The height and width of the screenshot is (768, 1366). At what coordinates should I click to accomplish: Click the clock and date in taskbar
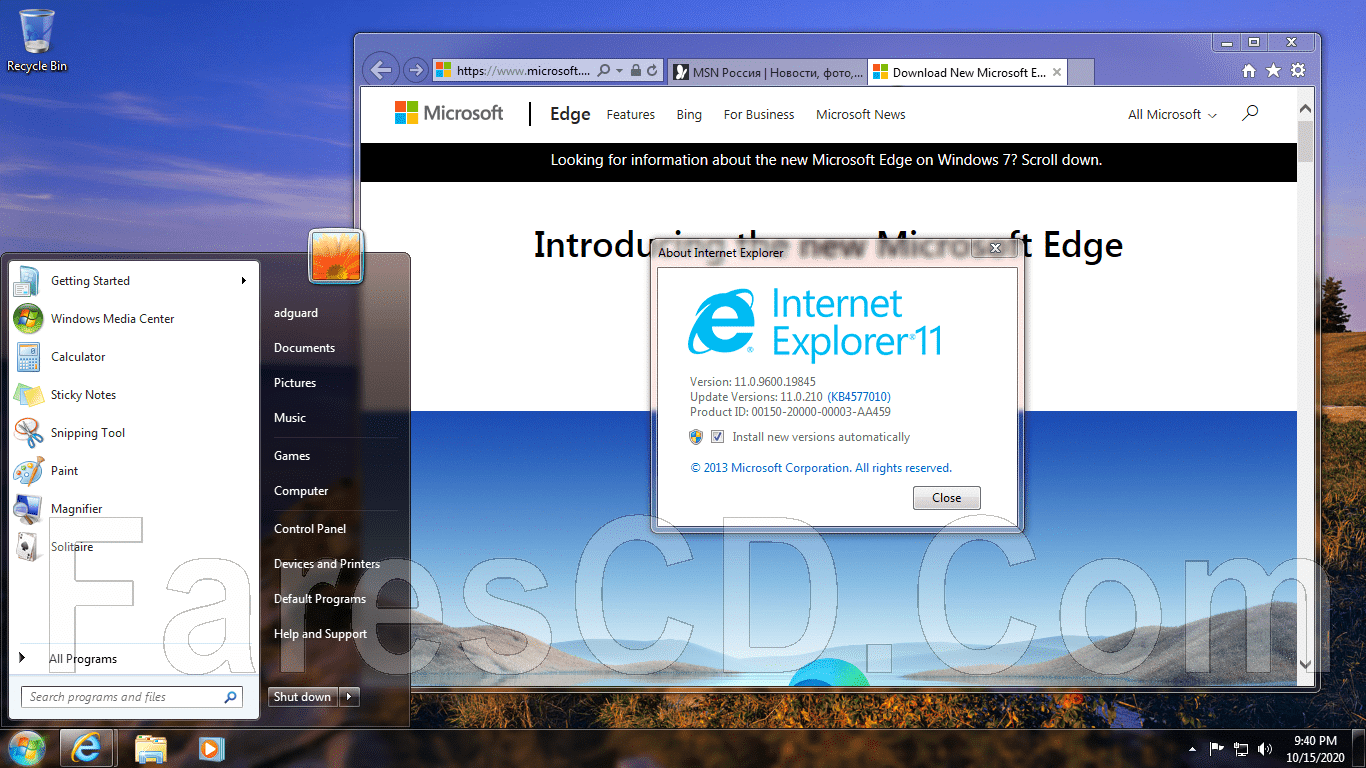pyautogui.click(x=1314, y=748)
